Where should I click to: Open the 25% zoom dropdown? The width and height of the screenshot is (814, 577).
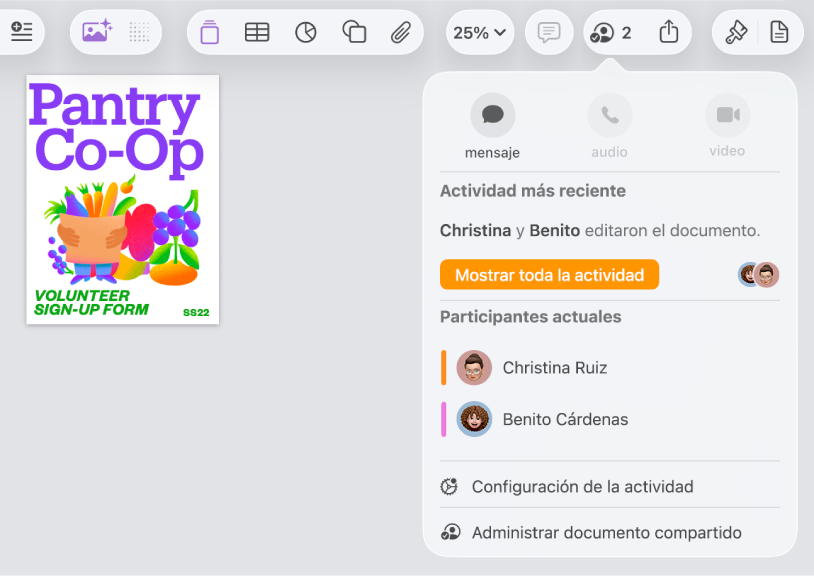[x=479, y=32]
